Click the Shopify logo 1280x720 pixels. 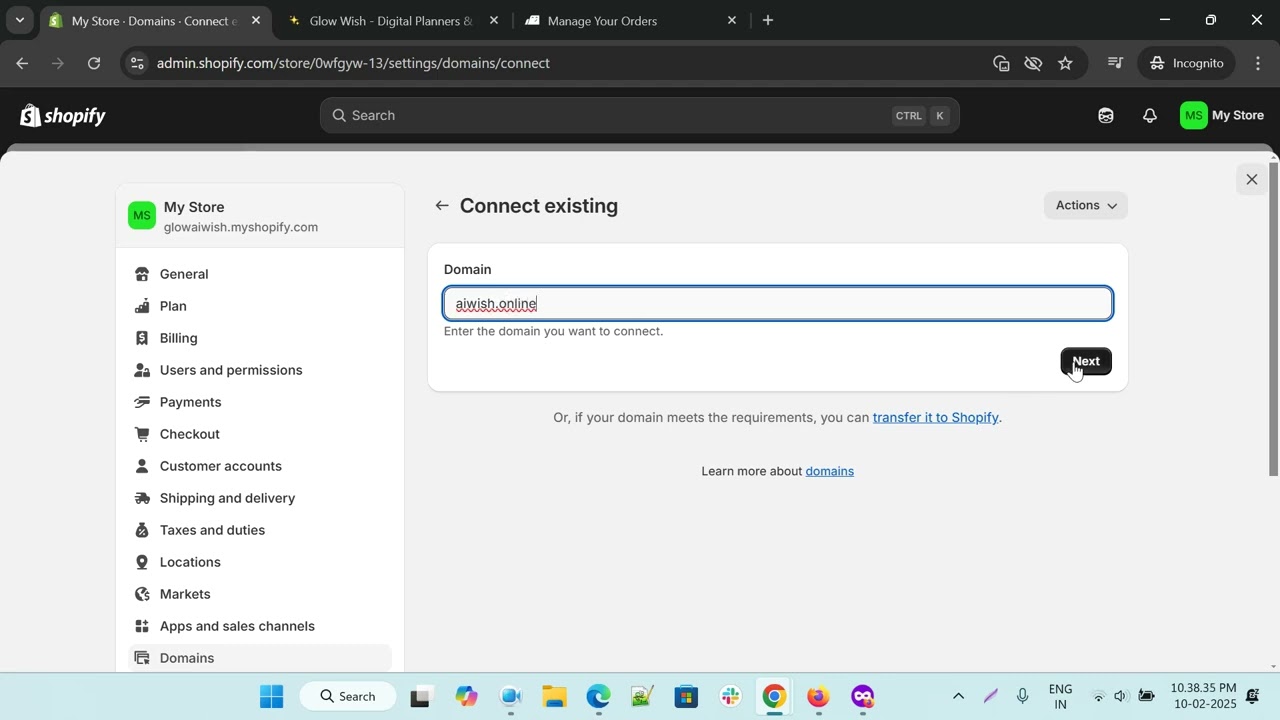coord(63,116)
